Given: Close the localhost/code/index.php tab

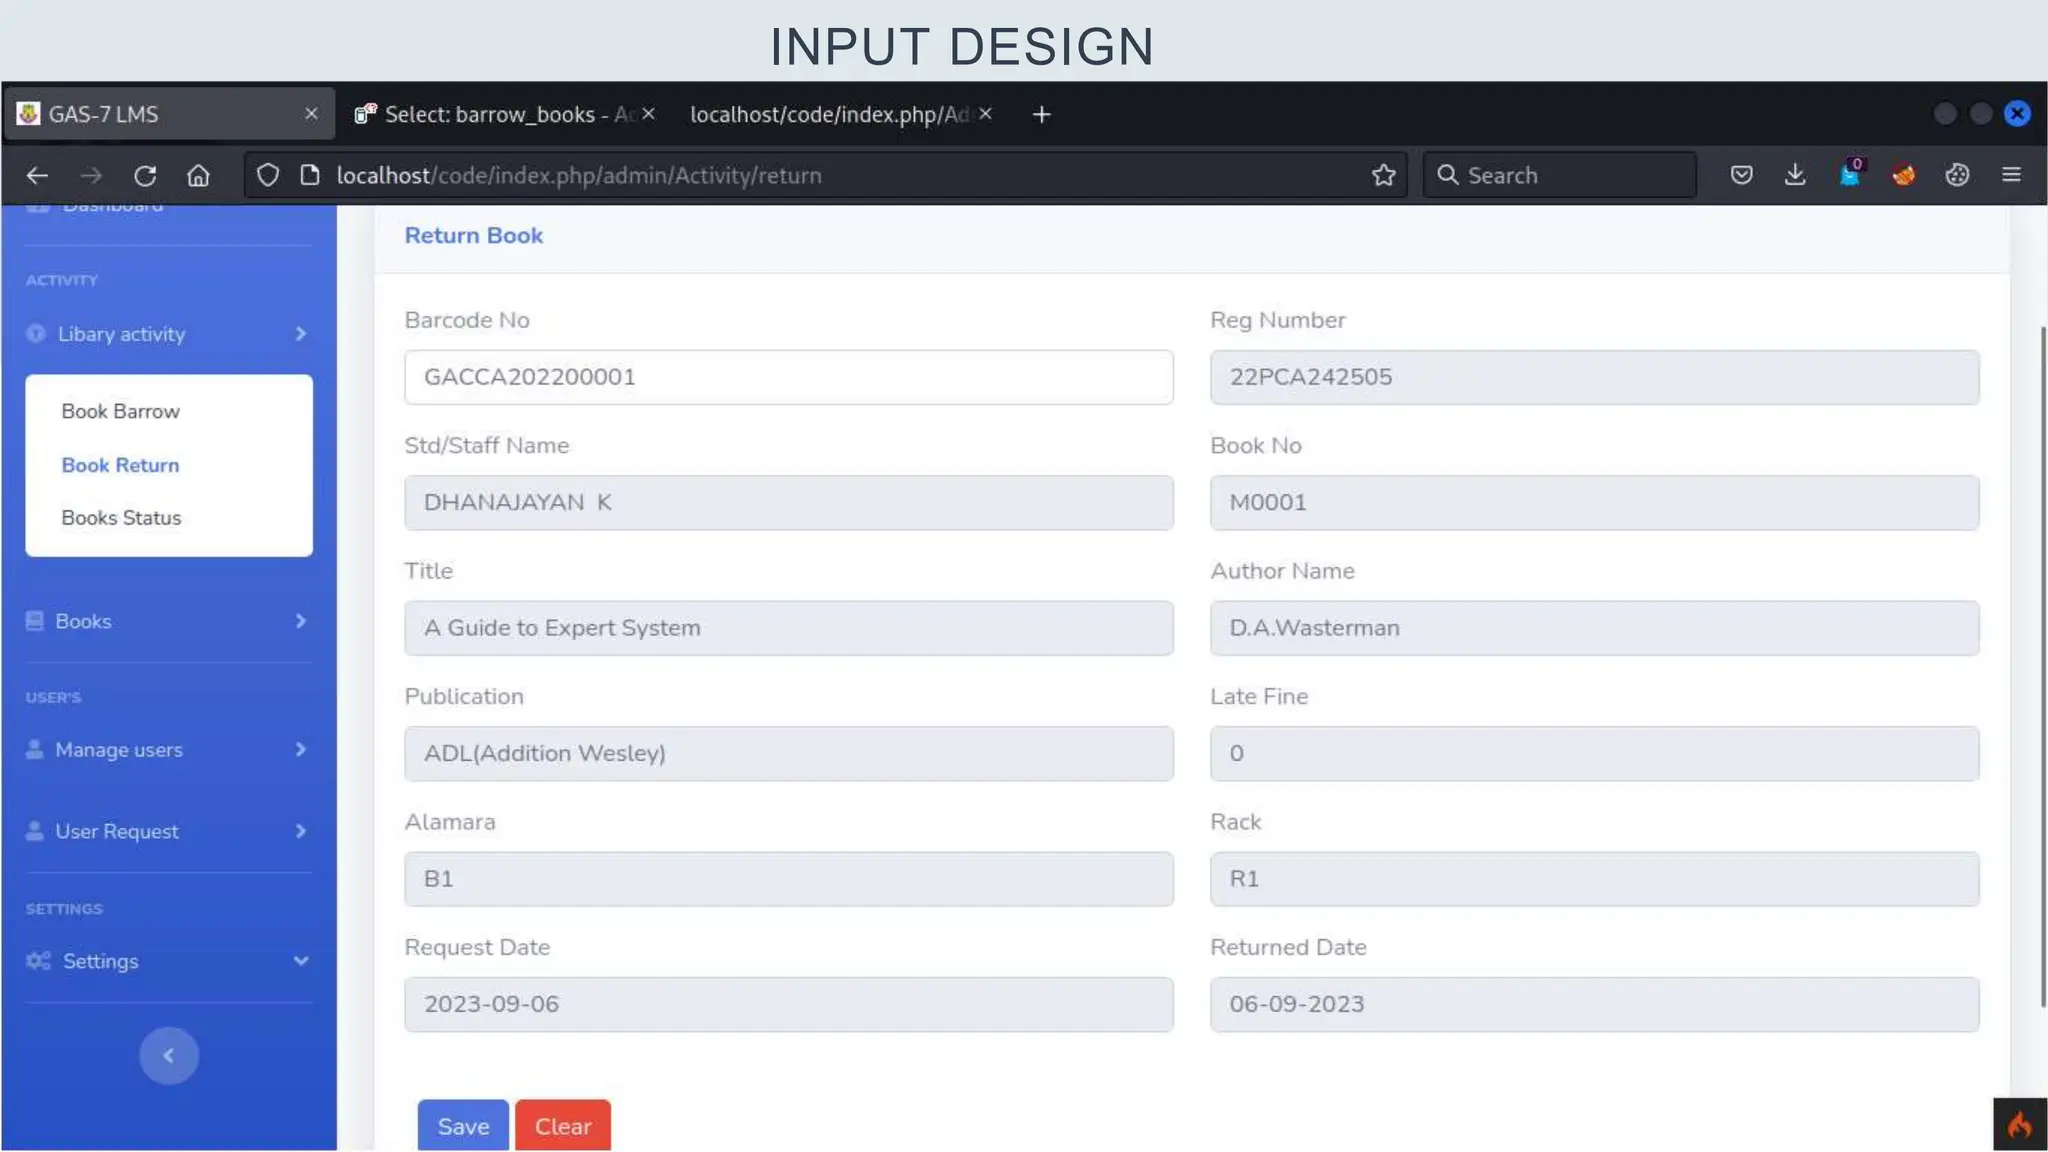Looking at the screenshot, I should [x=985, y=114].
